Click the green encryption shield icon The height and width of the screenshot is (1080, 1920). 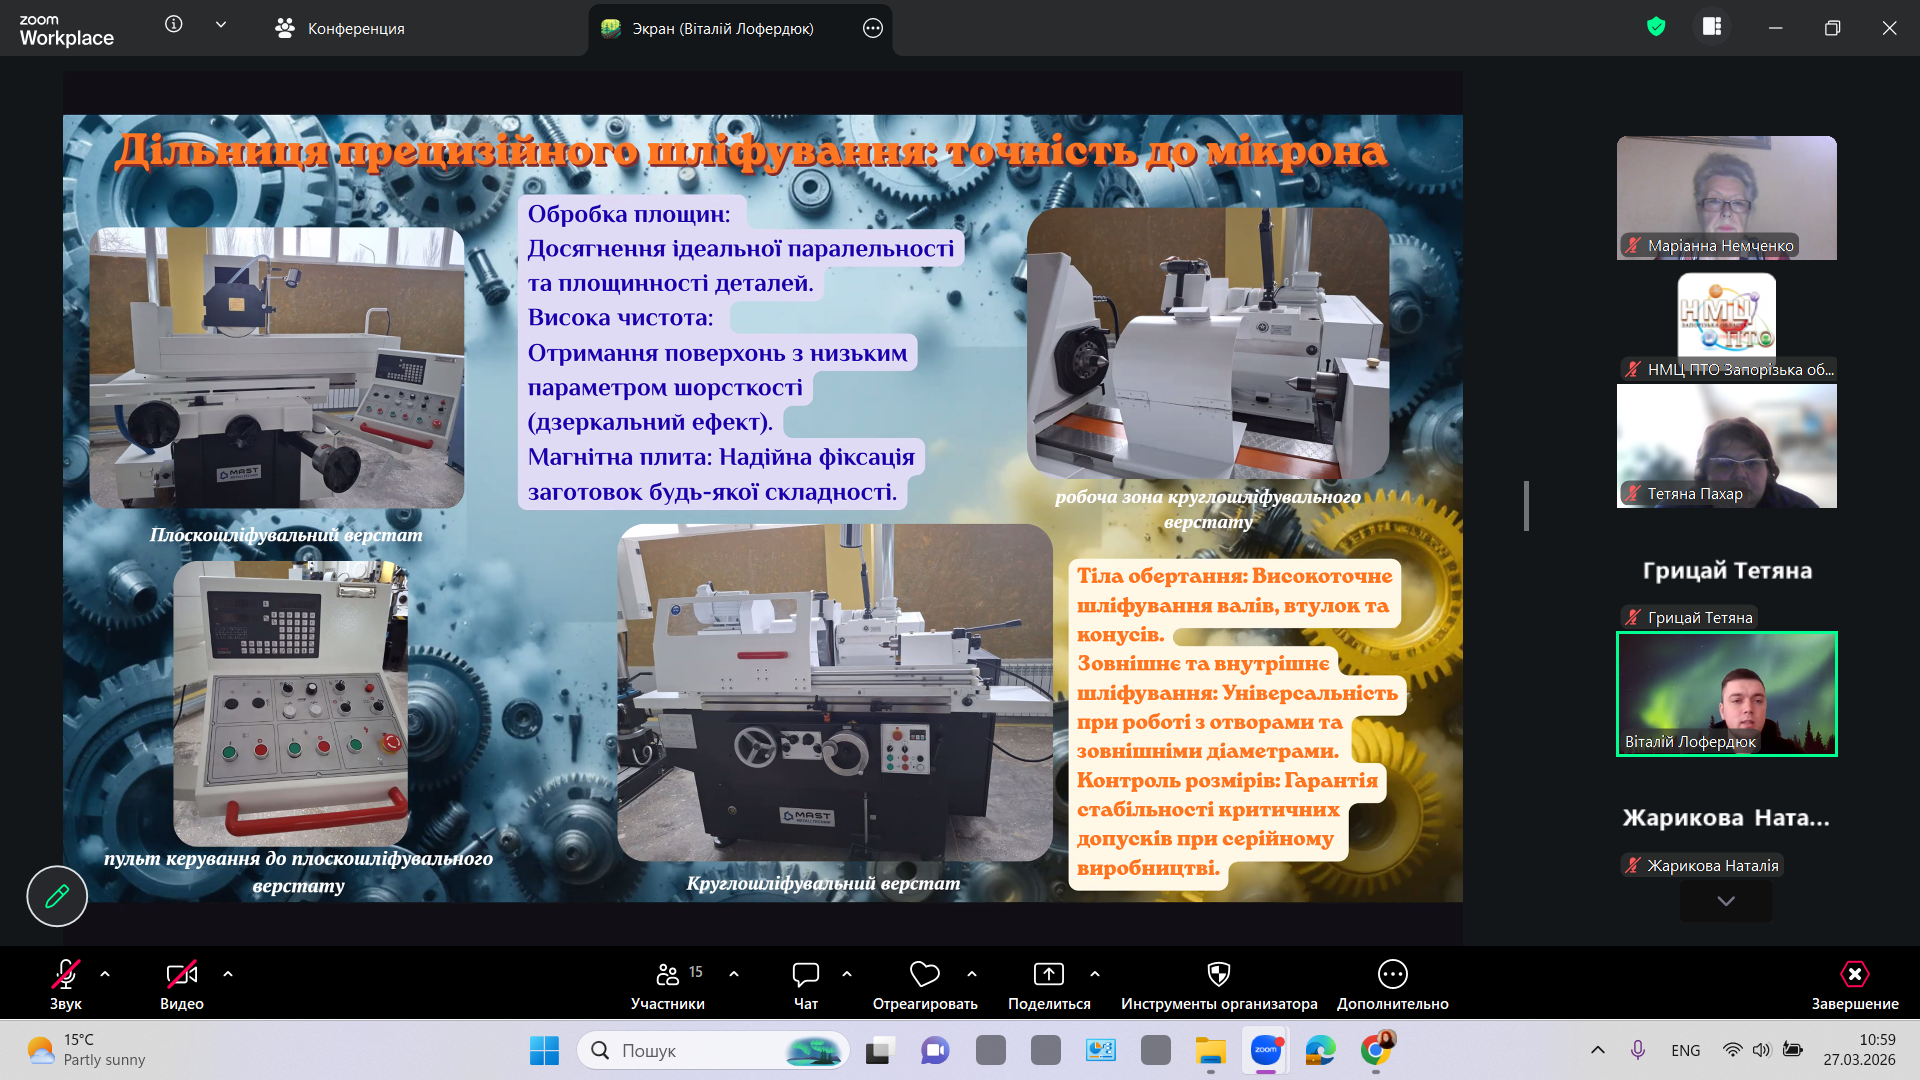(x=1656, y=27)
